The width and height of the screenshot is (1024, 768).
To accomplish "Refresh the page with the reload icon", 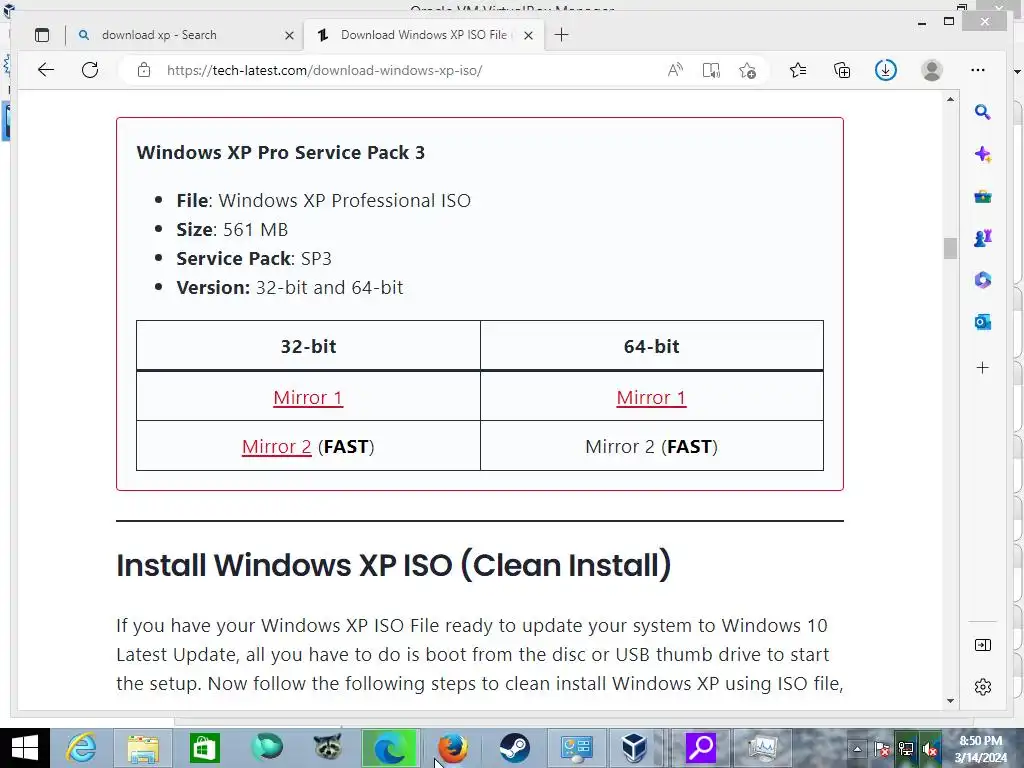I will point(90,70).
